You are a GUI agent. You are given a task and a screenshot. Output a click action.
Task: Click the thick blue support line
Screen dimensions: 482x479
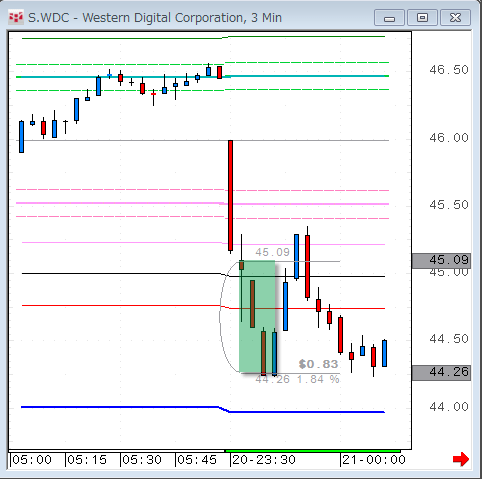tap(203, 409)
